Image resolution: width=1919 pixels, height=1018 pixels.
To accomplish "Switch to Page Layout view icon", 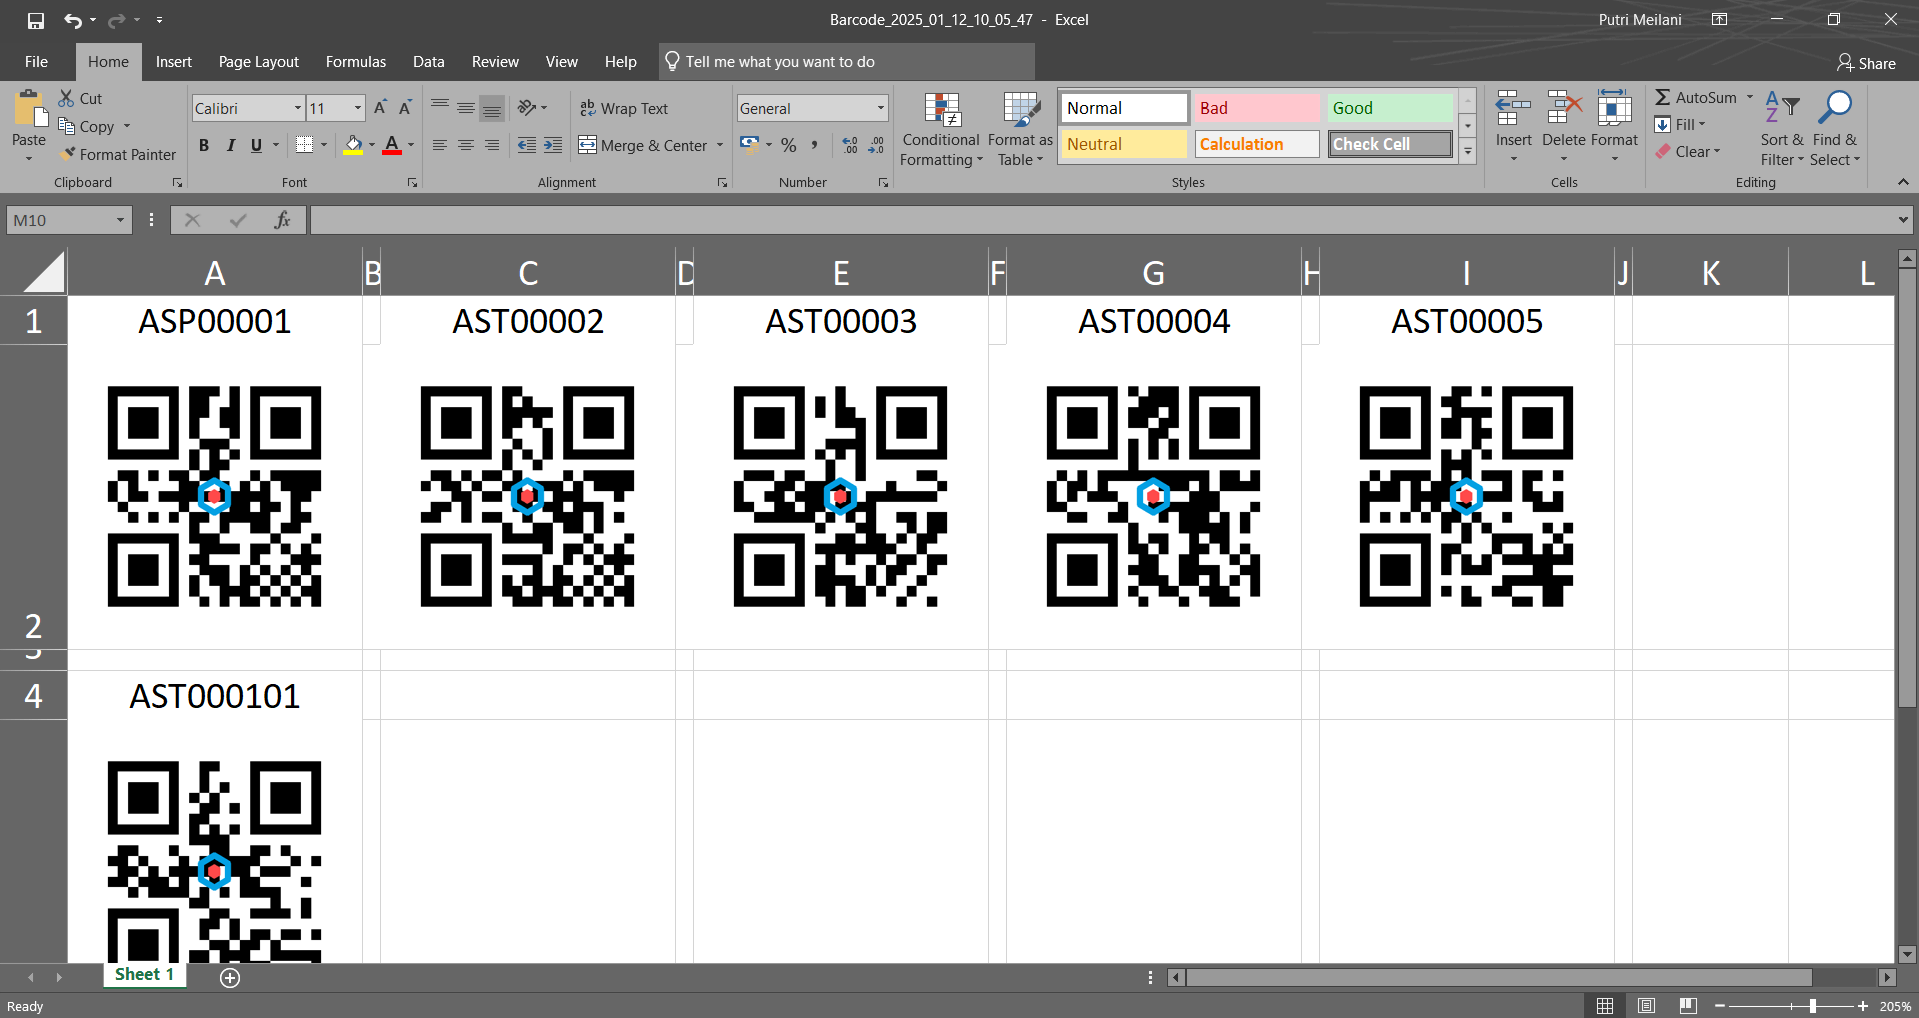I will [1647, 1006].
